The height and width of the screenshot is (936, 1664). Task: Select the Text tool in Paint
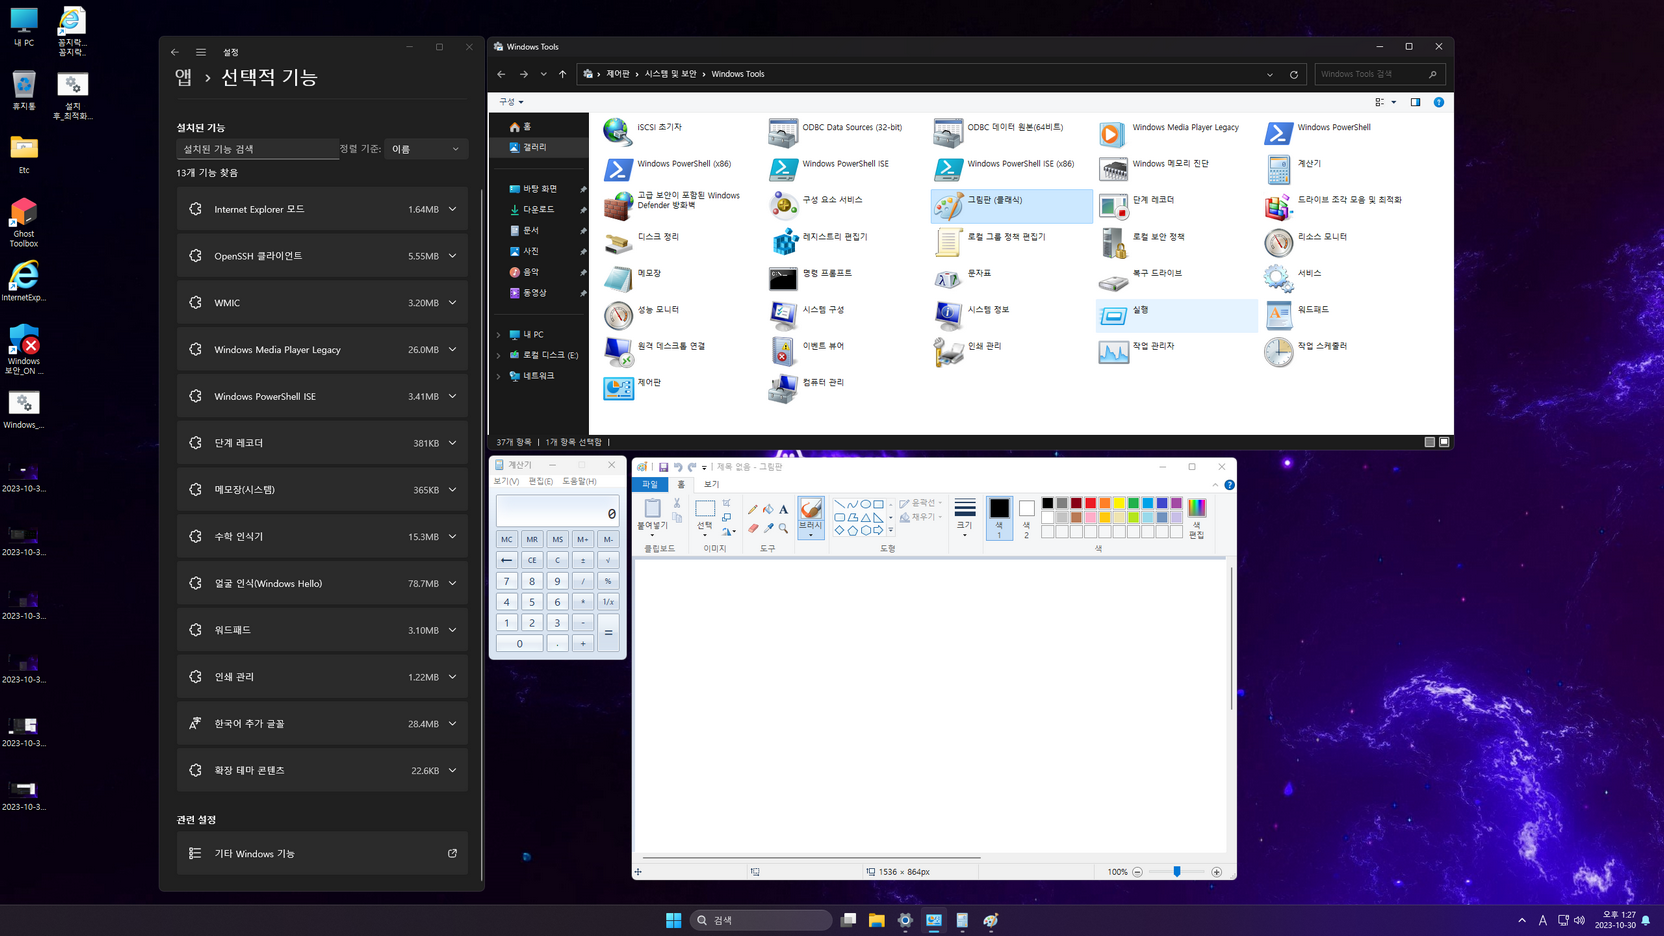pos(784,509)
